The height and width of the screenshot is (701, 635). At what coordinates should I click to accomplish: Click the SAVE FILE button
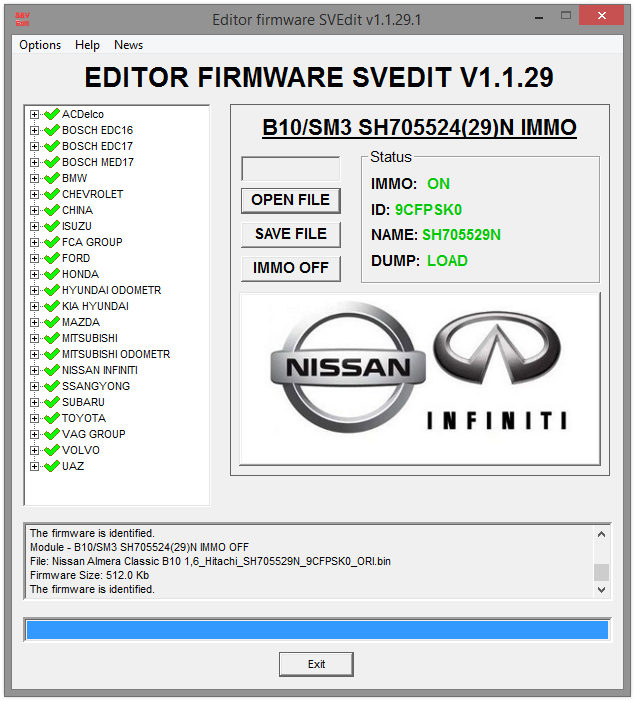[291, 234]
